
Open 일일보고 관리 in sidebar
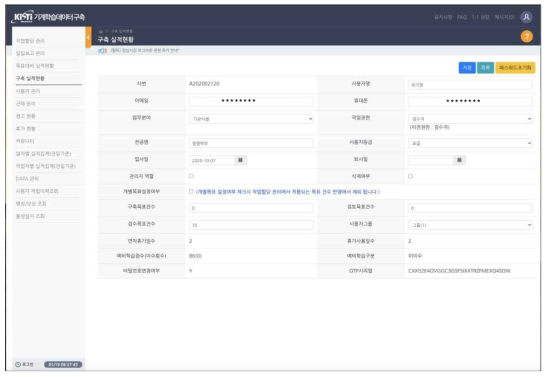point(30,53)
